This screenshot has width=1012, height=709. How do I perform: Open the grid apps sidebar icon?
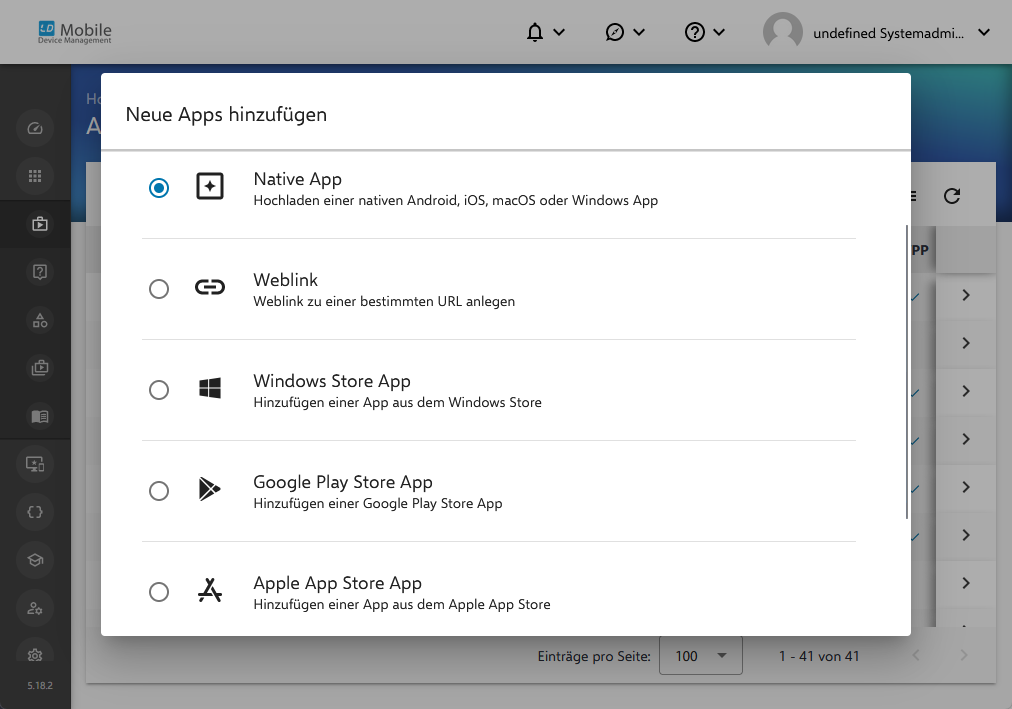(x=35, y=176)
